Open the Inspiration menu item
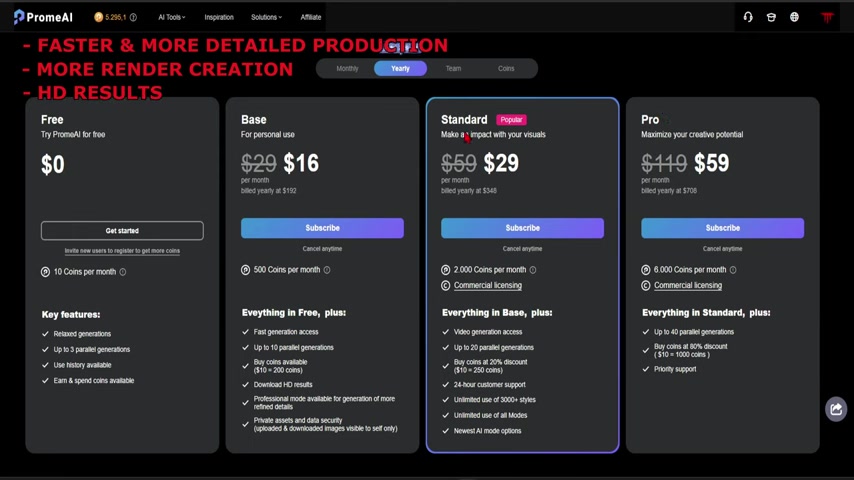 [x=219, y=17]
